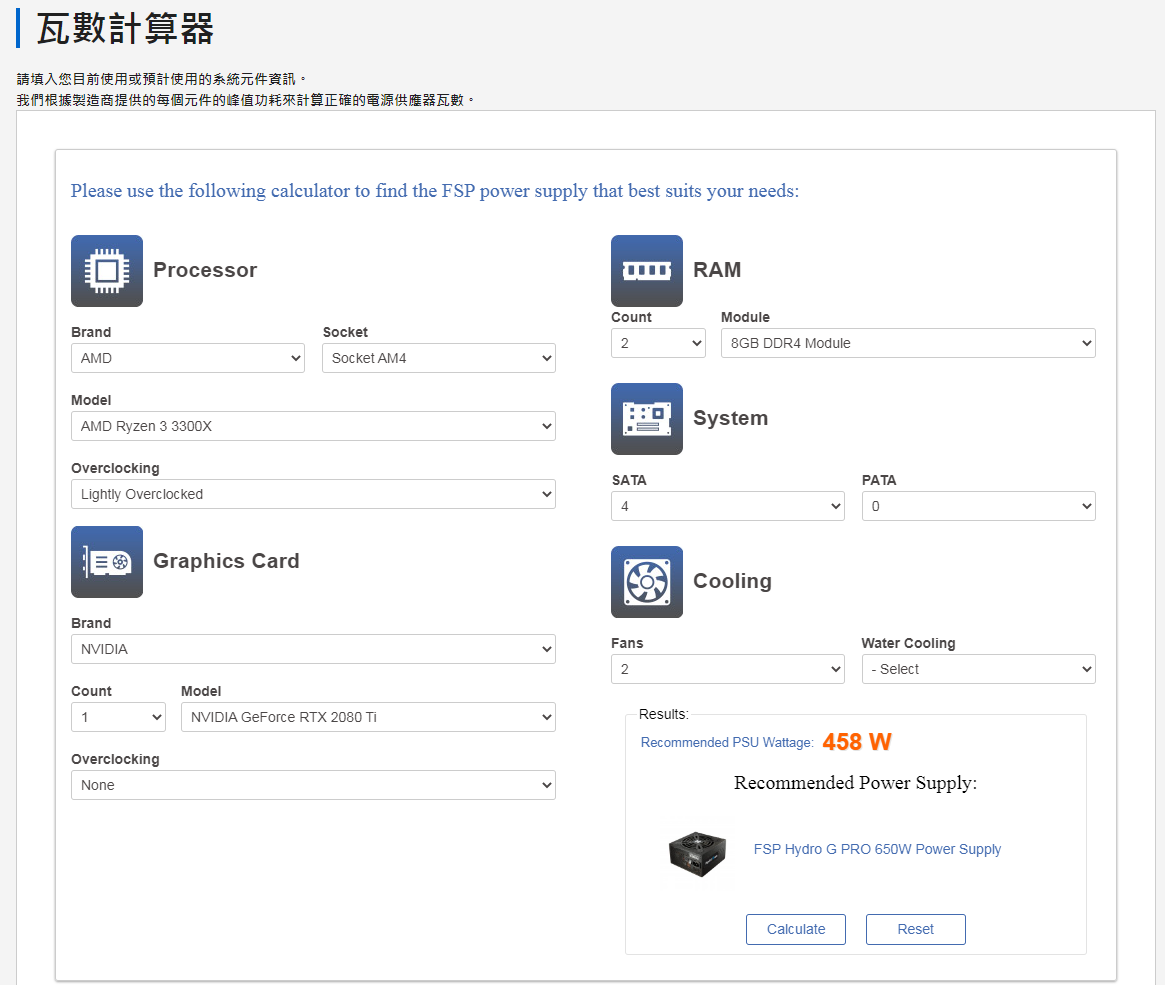This screenshot has width=1165, height=985.
Task: Open the graphics Brand dropdown showing NVIDIA
Action: click(314, 649)
